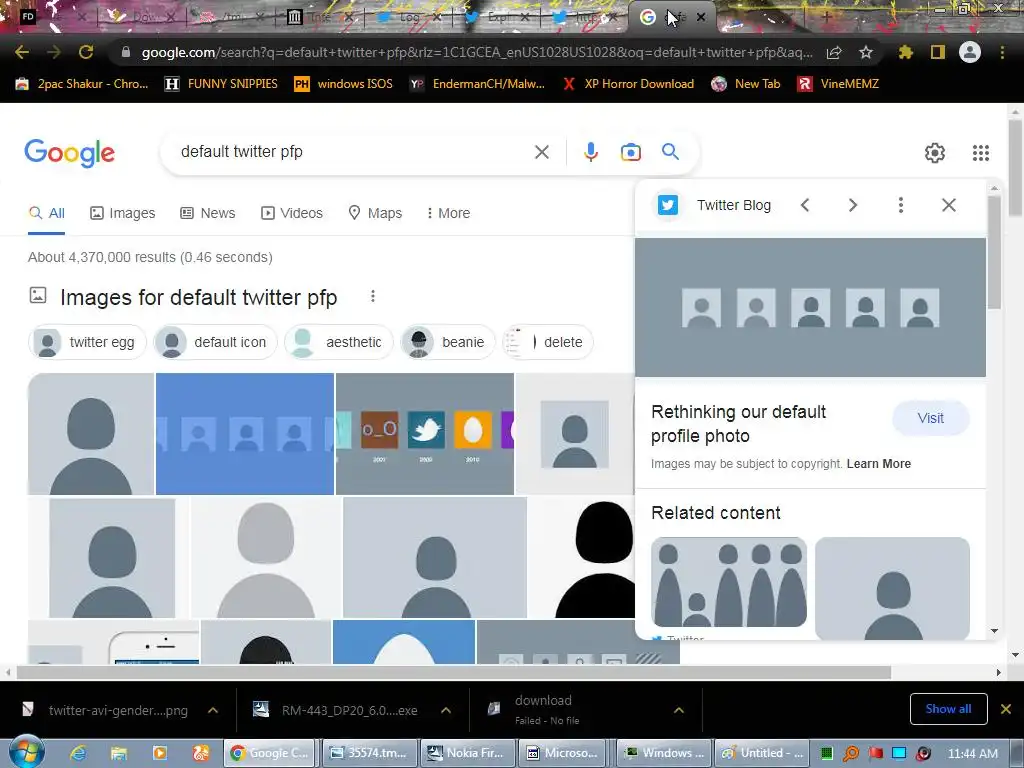Close the Twitter Blog image panel

tap(949, 205)
